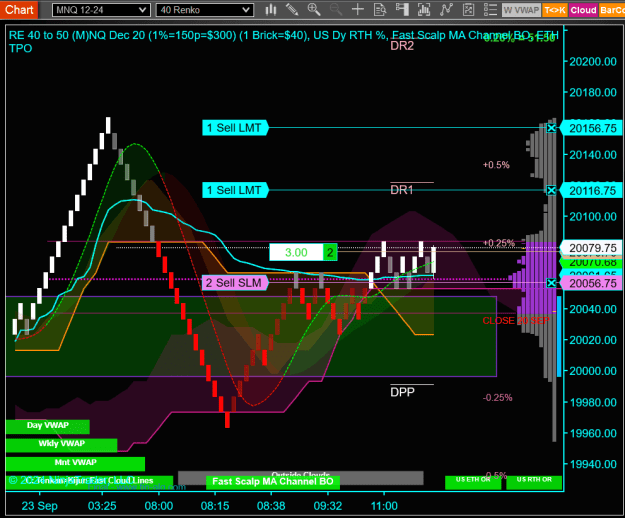This screenshot has width=625, height=518.
Task: Cancel the 20156.75 sell limit order X
Action: [x=551, y=128]
